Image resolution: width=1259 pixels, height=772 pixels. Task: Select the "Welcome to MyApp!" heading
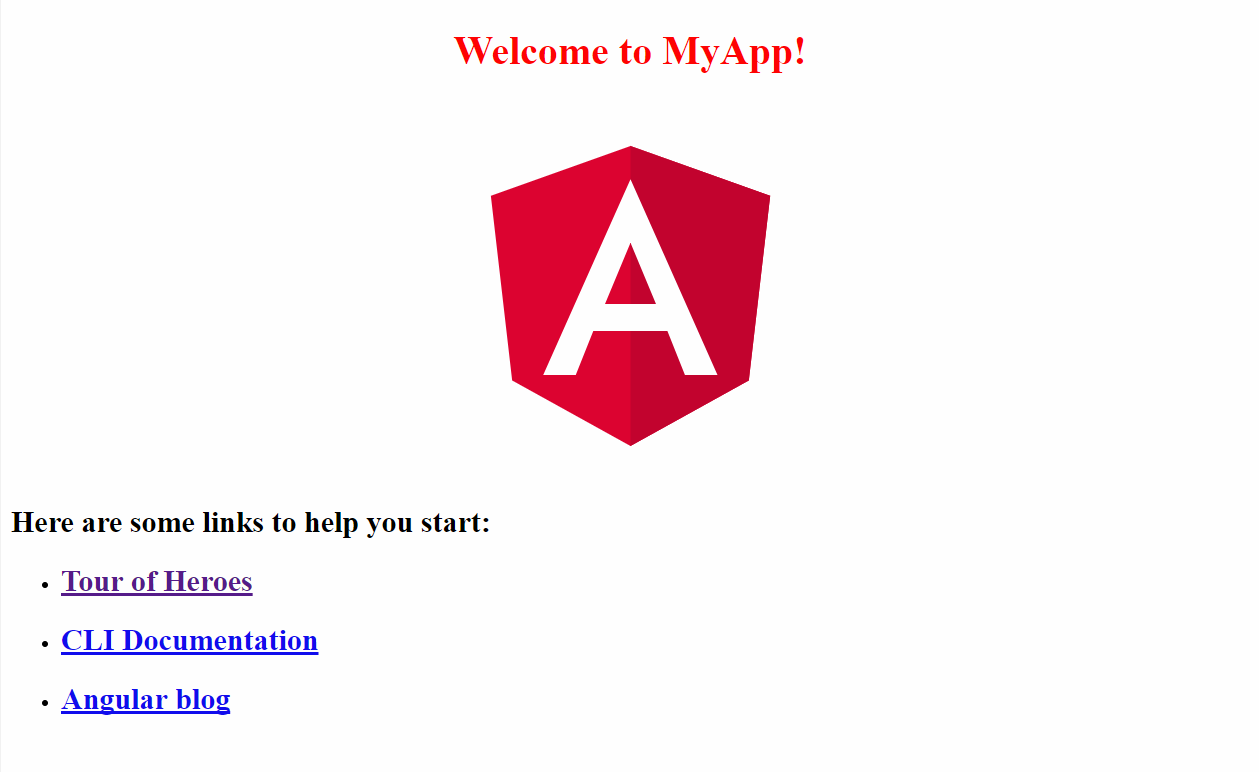pyautogui.click(x=630, y=50)
